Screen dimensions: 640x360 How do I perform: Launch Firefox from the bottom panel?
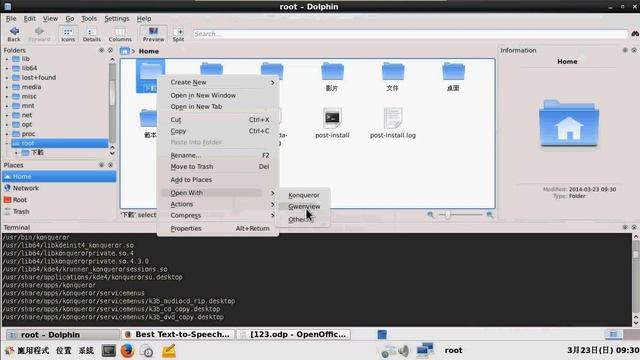pyautogui.click(x=127, y=351)
